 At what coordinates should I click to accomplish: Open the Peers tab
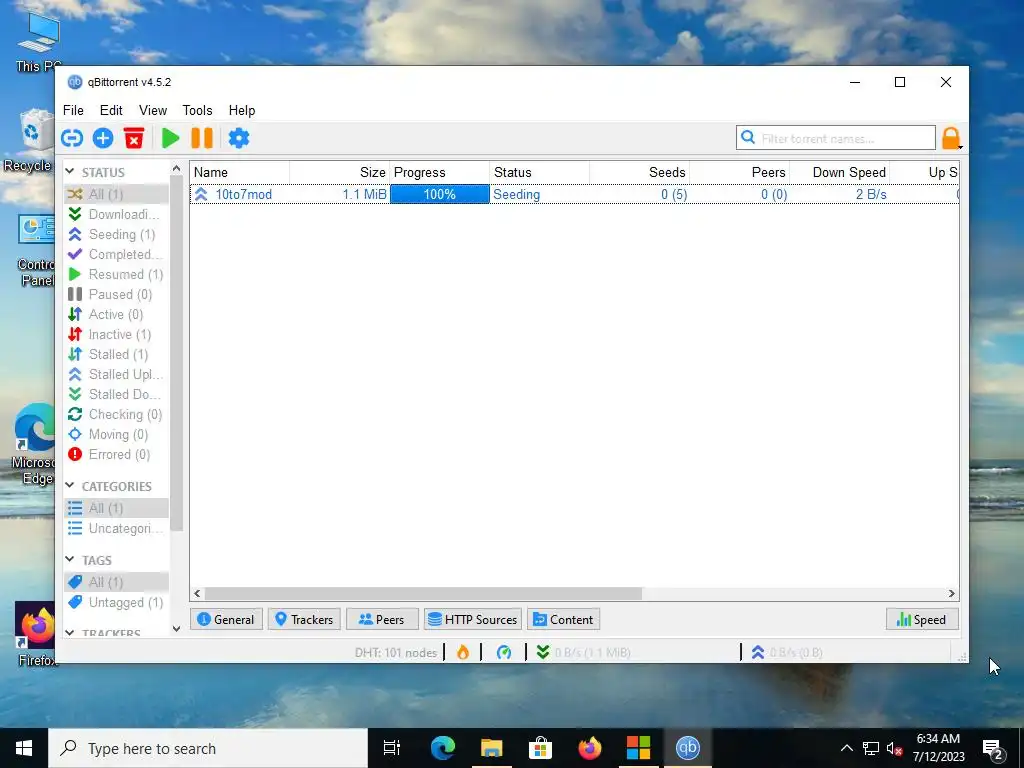tap(382, 619)
